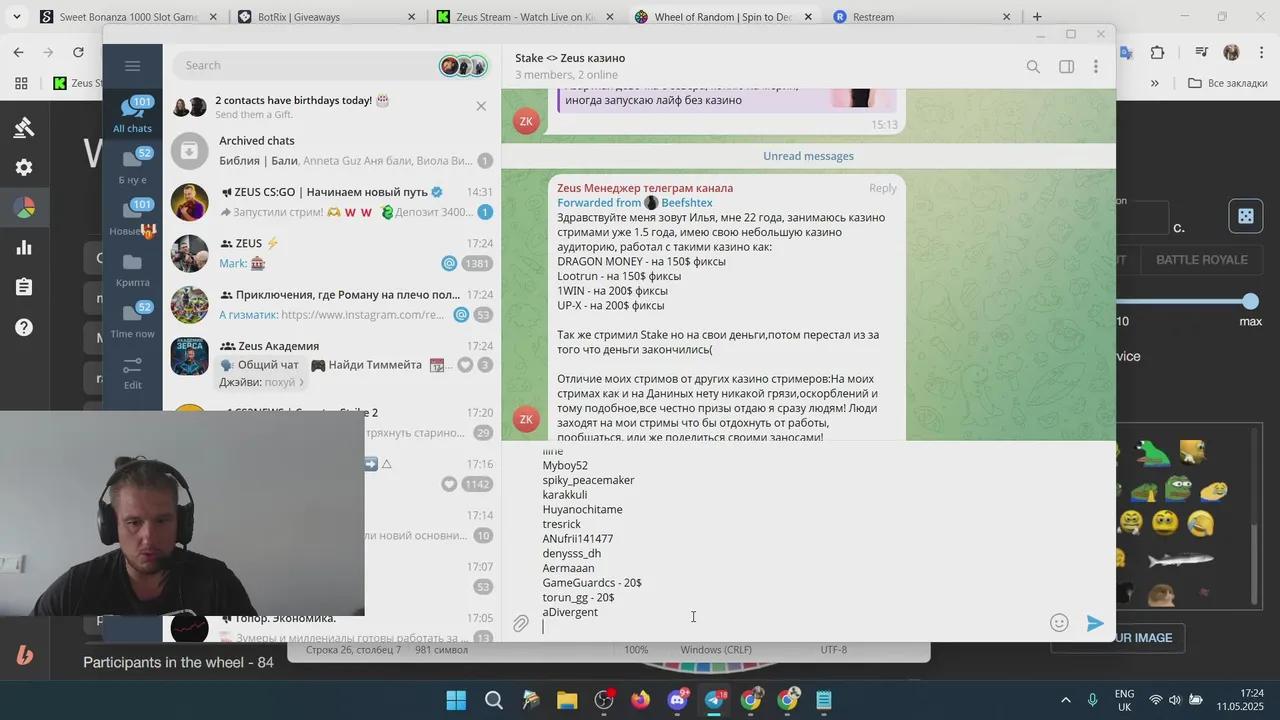Image resolution: width=1280 pixels, height=720 pixels.
Task: Open the bar chart statistics icon
Action: [24, 248]
